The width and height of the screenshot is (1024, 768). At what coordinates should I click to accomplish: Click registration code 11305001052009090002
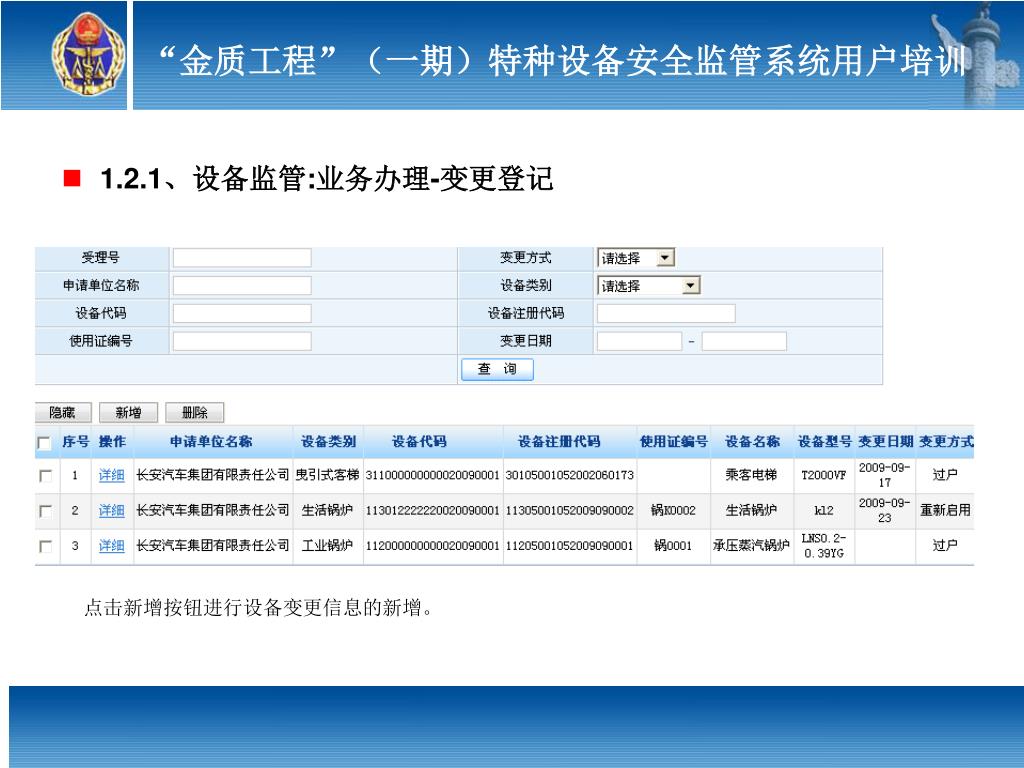[x=569, y=511]
